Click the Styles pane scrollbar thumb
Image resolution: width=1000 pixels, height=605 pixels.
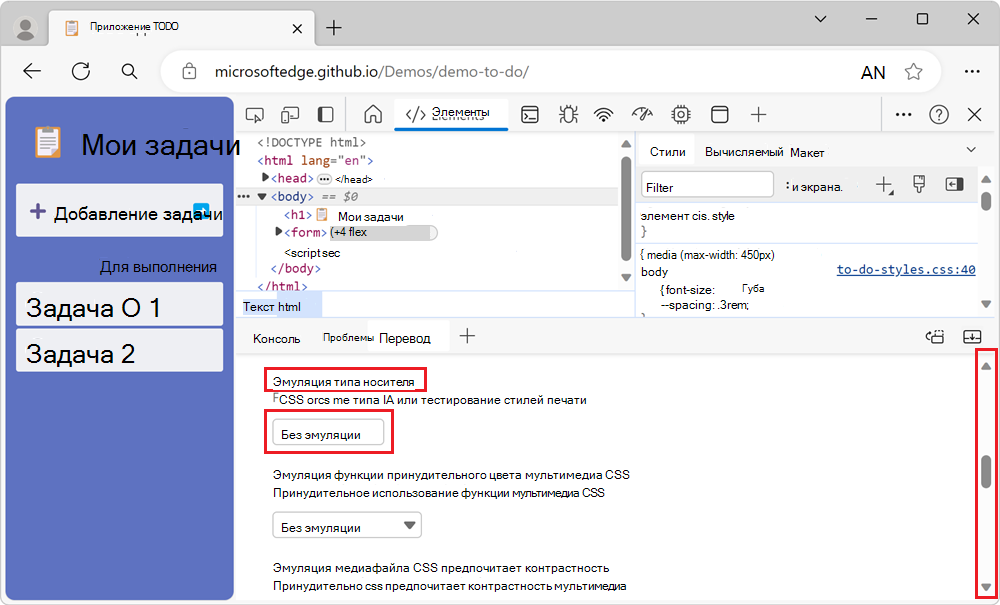986,201
